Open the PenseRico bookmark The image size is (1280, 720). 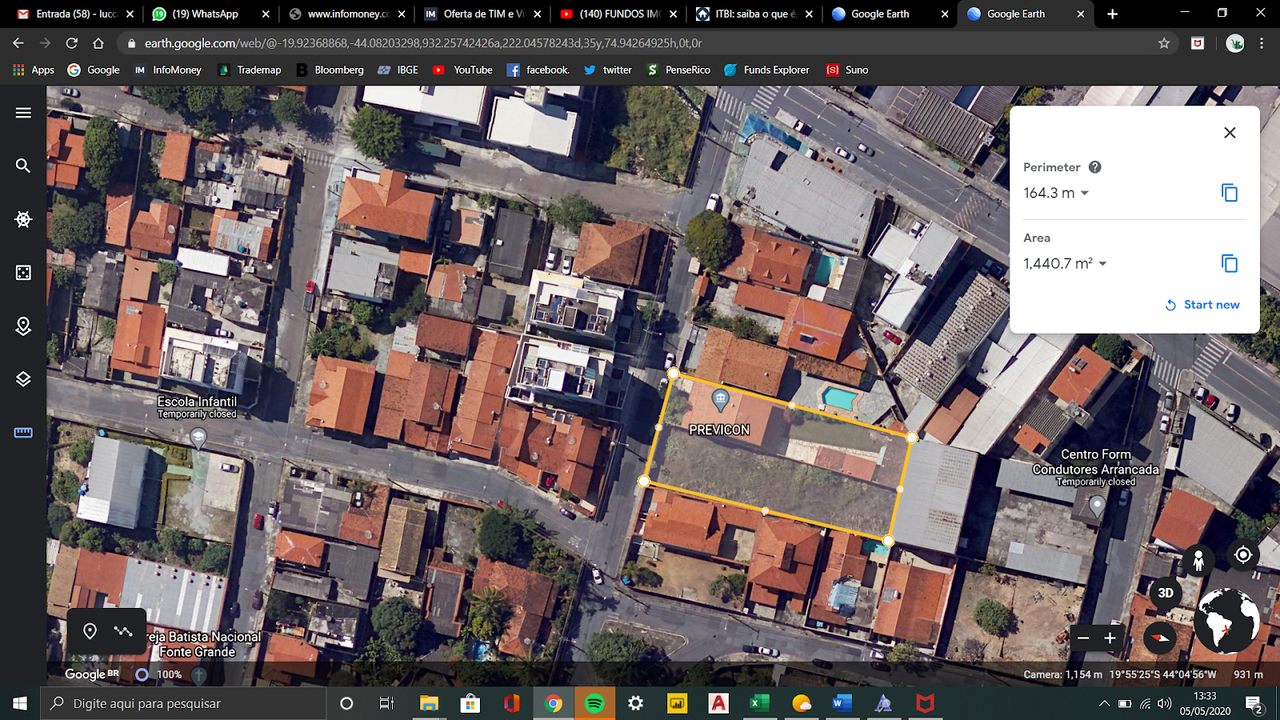click(679, 70)
